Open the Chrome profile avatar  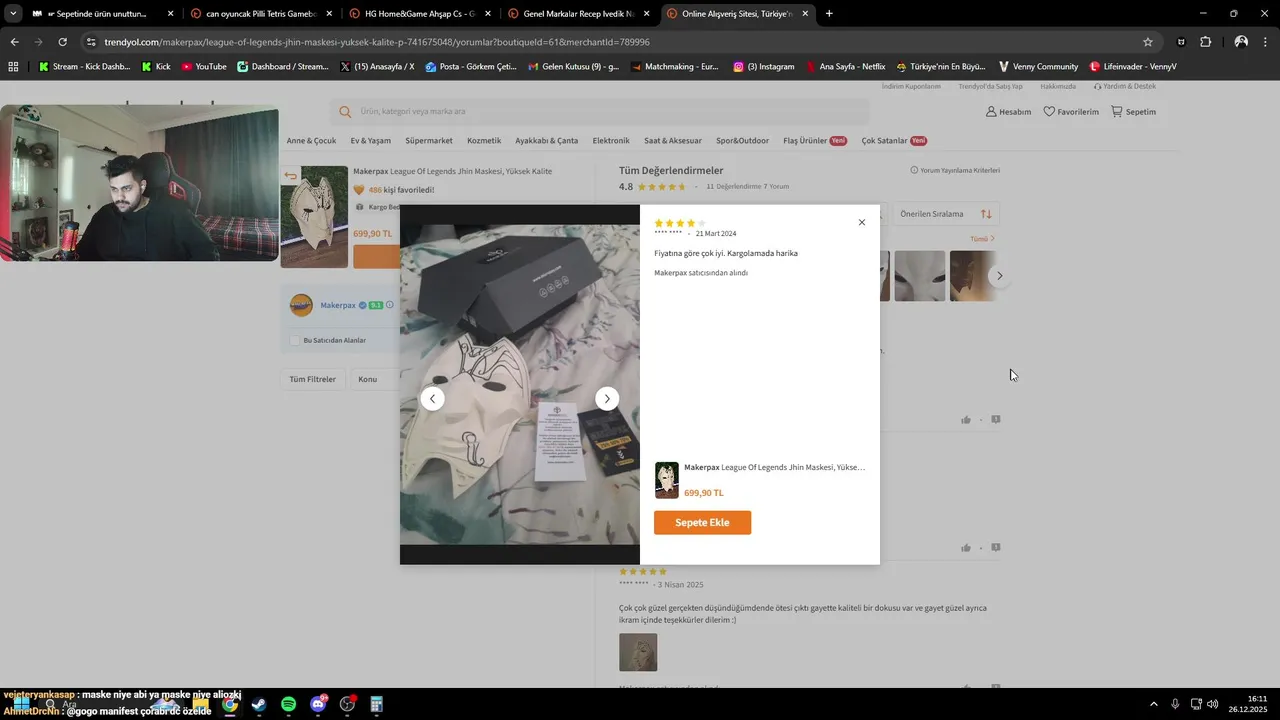pos(1241,42)
